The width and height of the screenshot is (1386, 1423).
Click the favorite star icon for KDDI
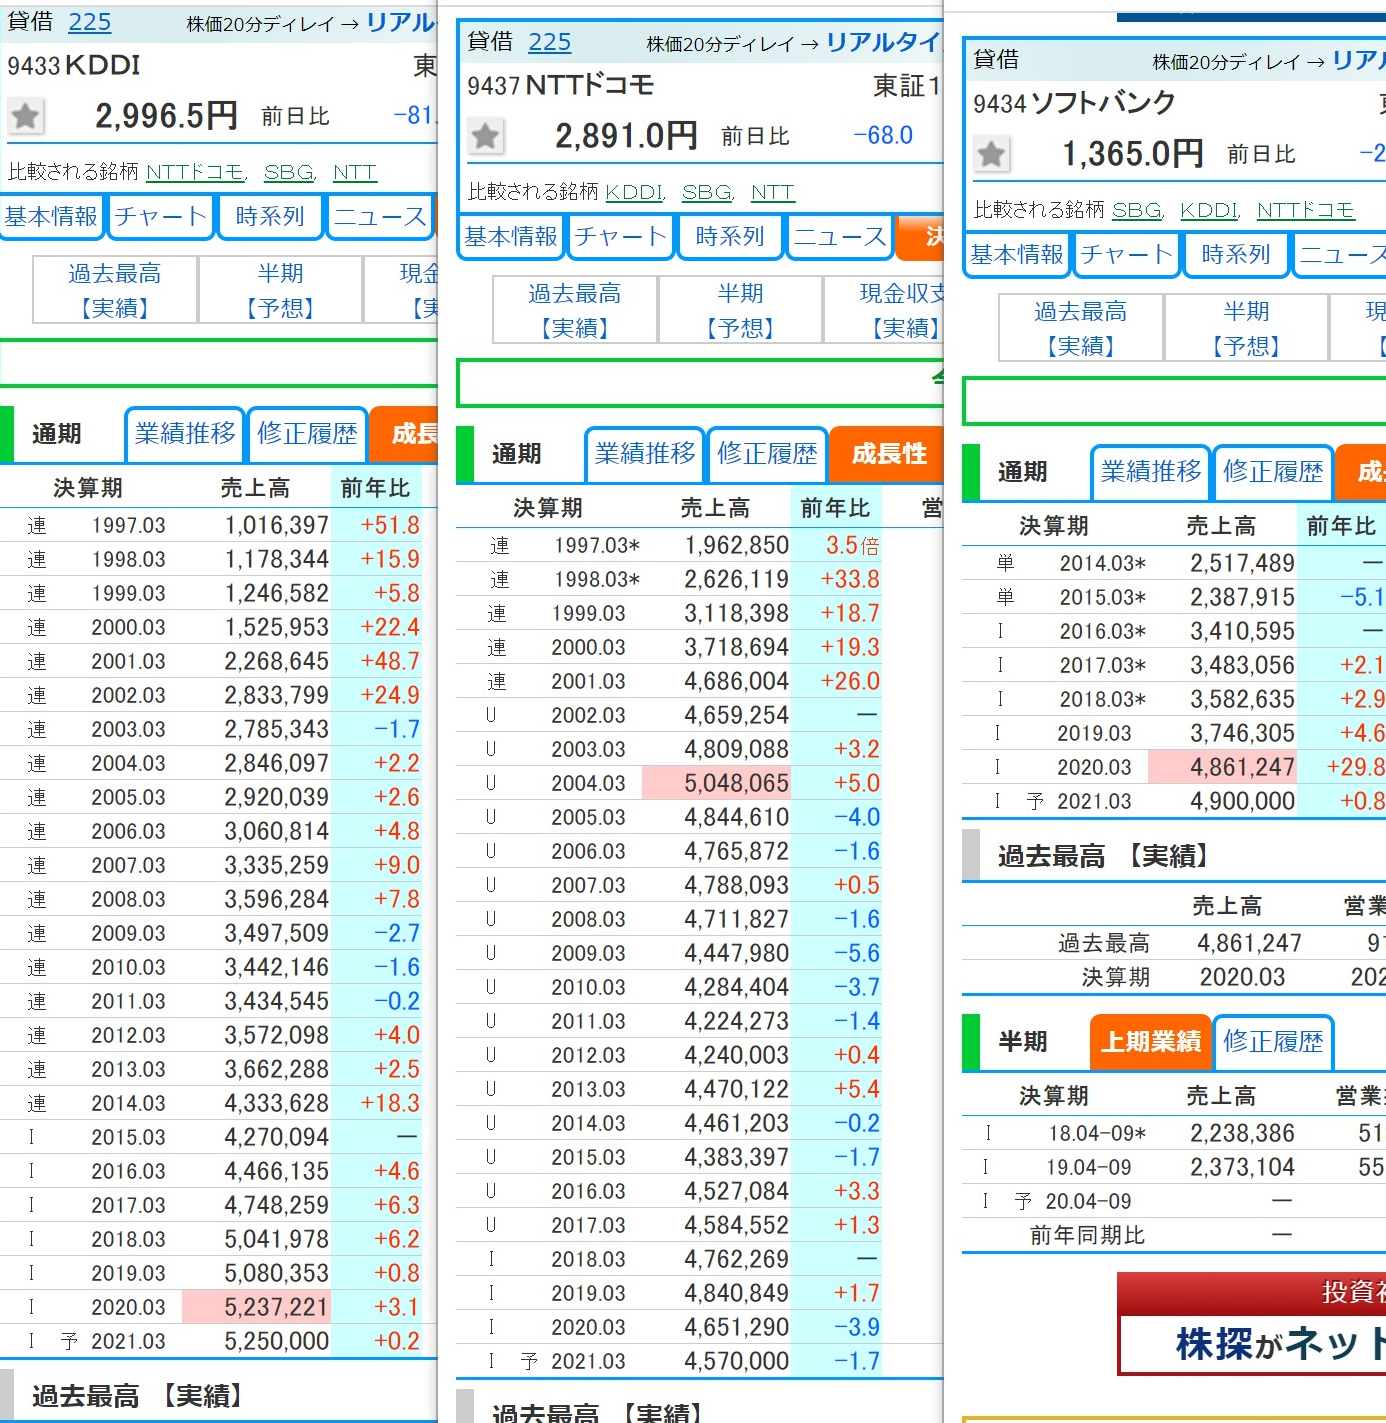(25, 117)
